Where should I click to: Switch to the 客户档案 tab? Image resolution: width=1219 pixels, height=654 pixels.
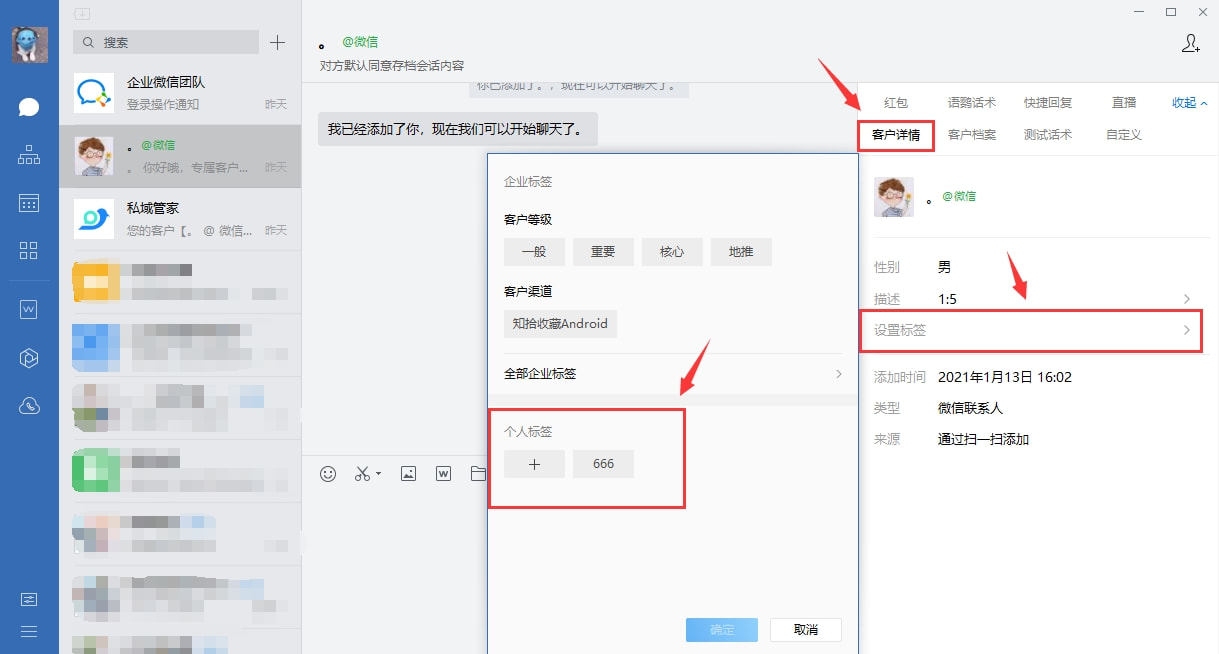[971, 135]
